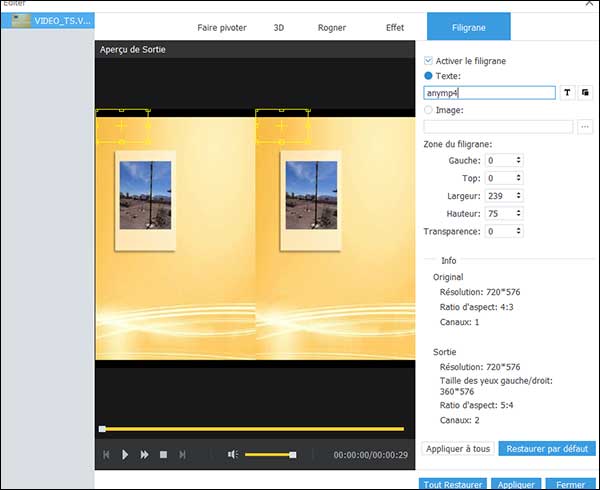
Task: Jump to the previous frame icon
Action: coord(106,454)
